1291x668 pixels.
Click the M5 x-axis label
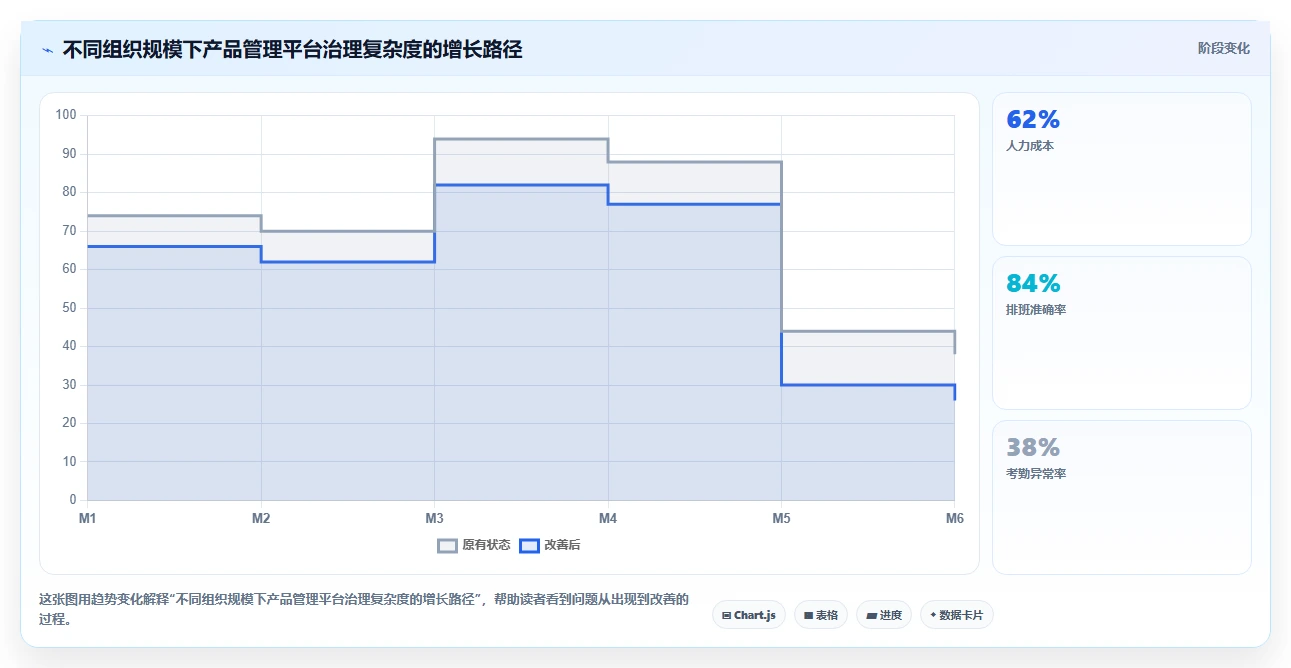click(781, 518)
